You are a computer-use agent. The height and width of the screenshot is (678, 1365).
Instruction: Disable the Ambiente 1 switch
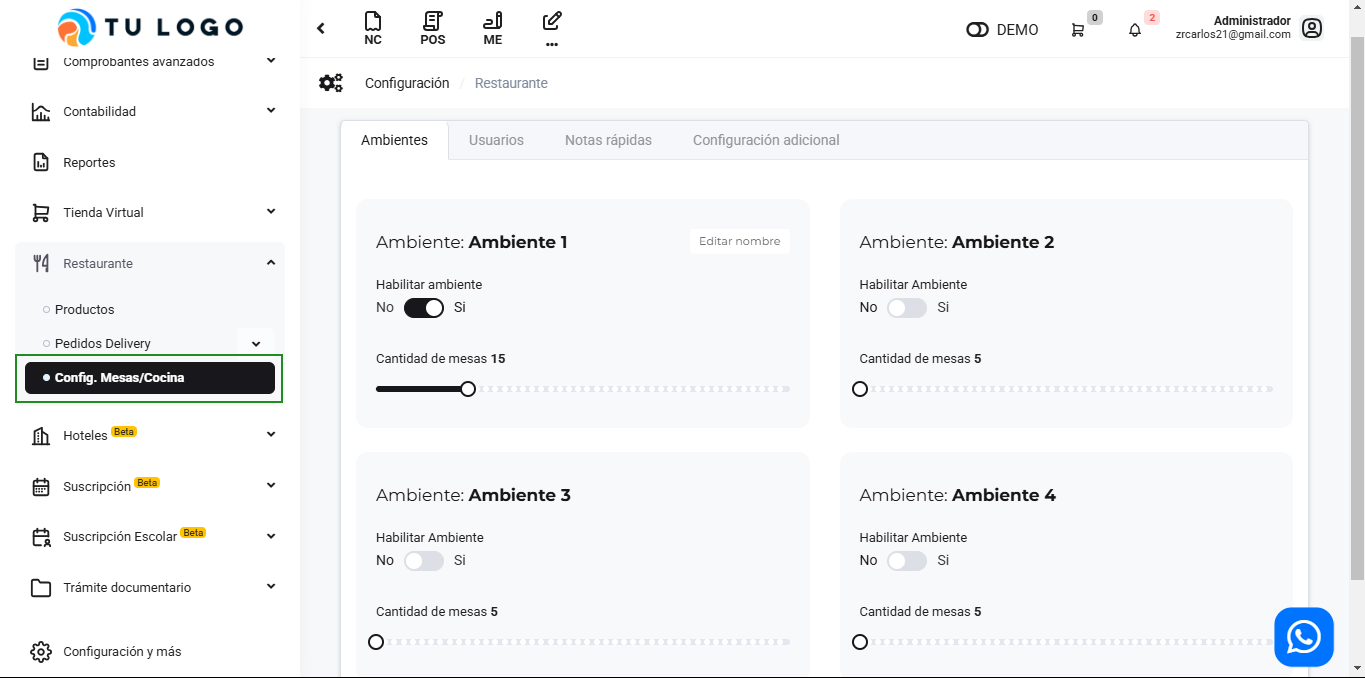tap(424, 308)
